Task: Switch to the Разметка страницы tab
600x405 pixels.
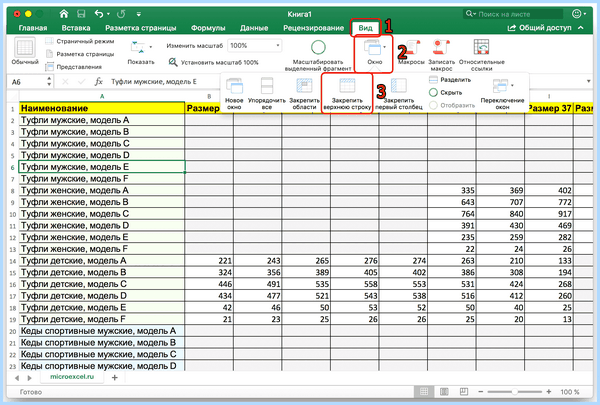Action: [140, 28]
